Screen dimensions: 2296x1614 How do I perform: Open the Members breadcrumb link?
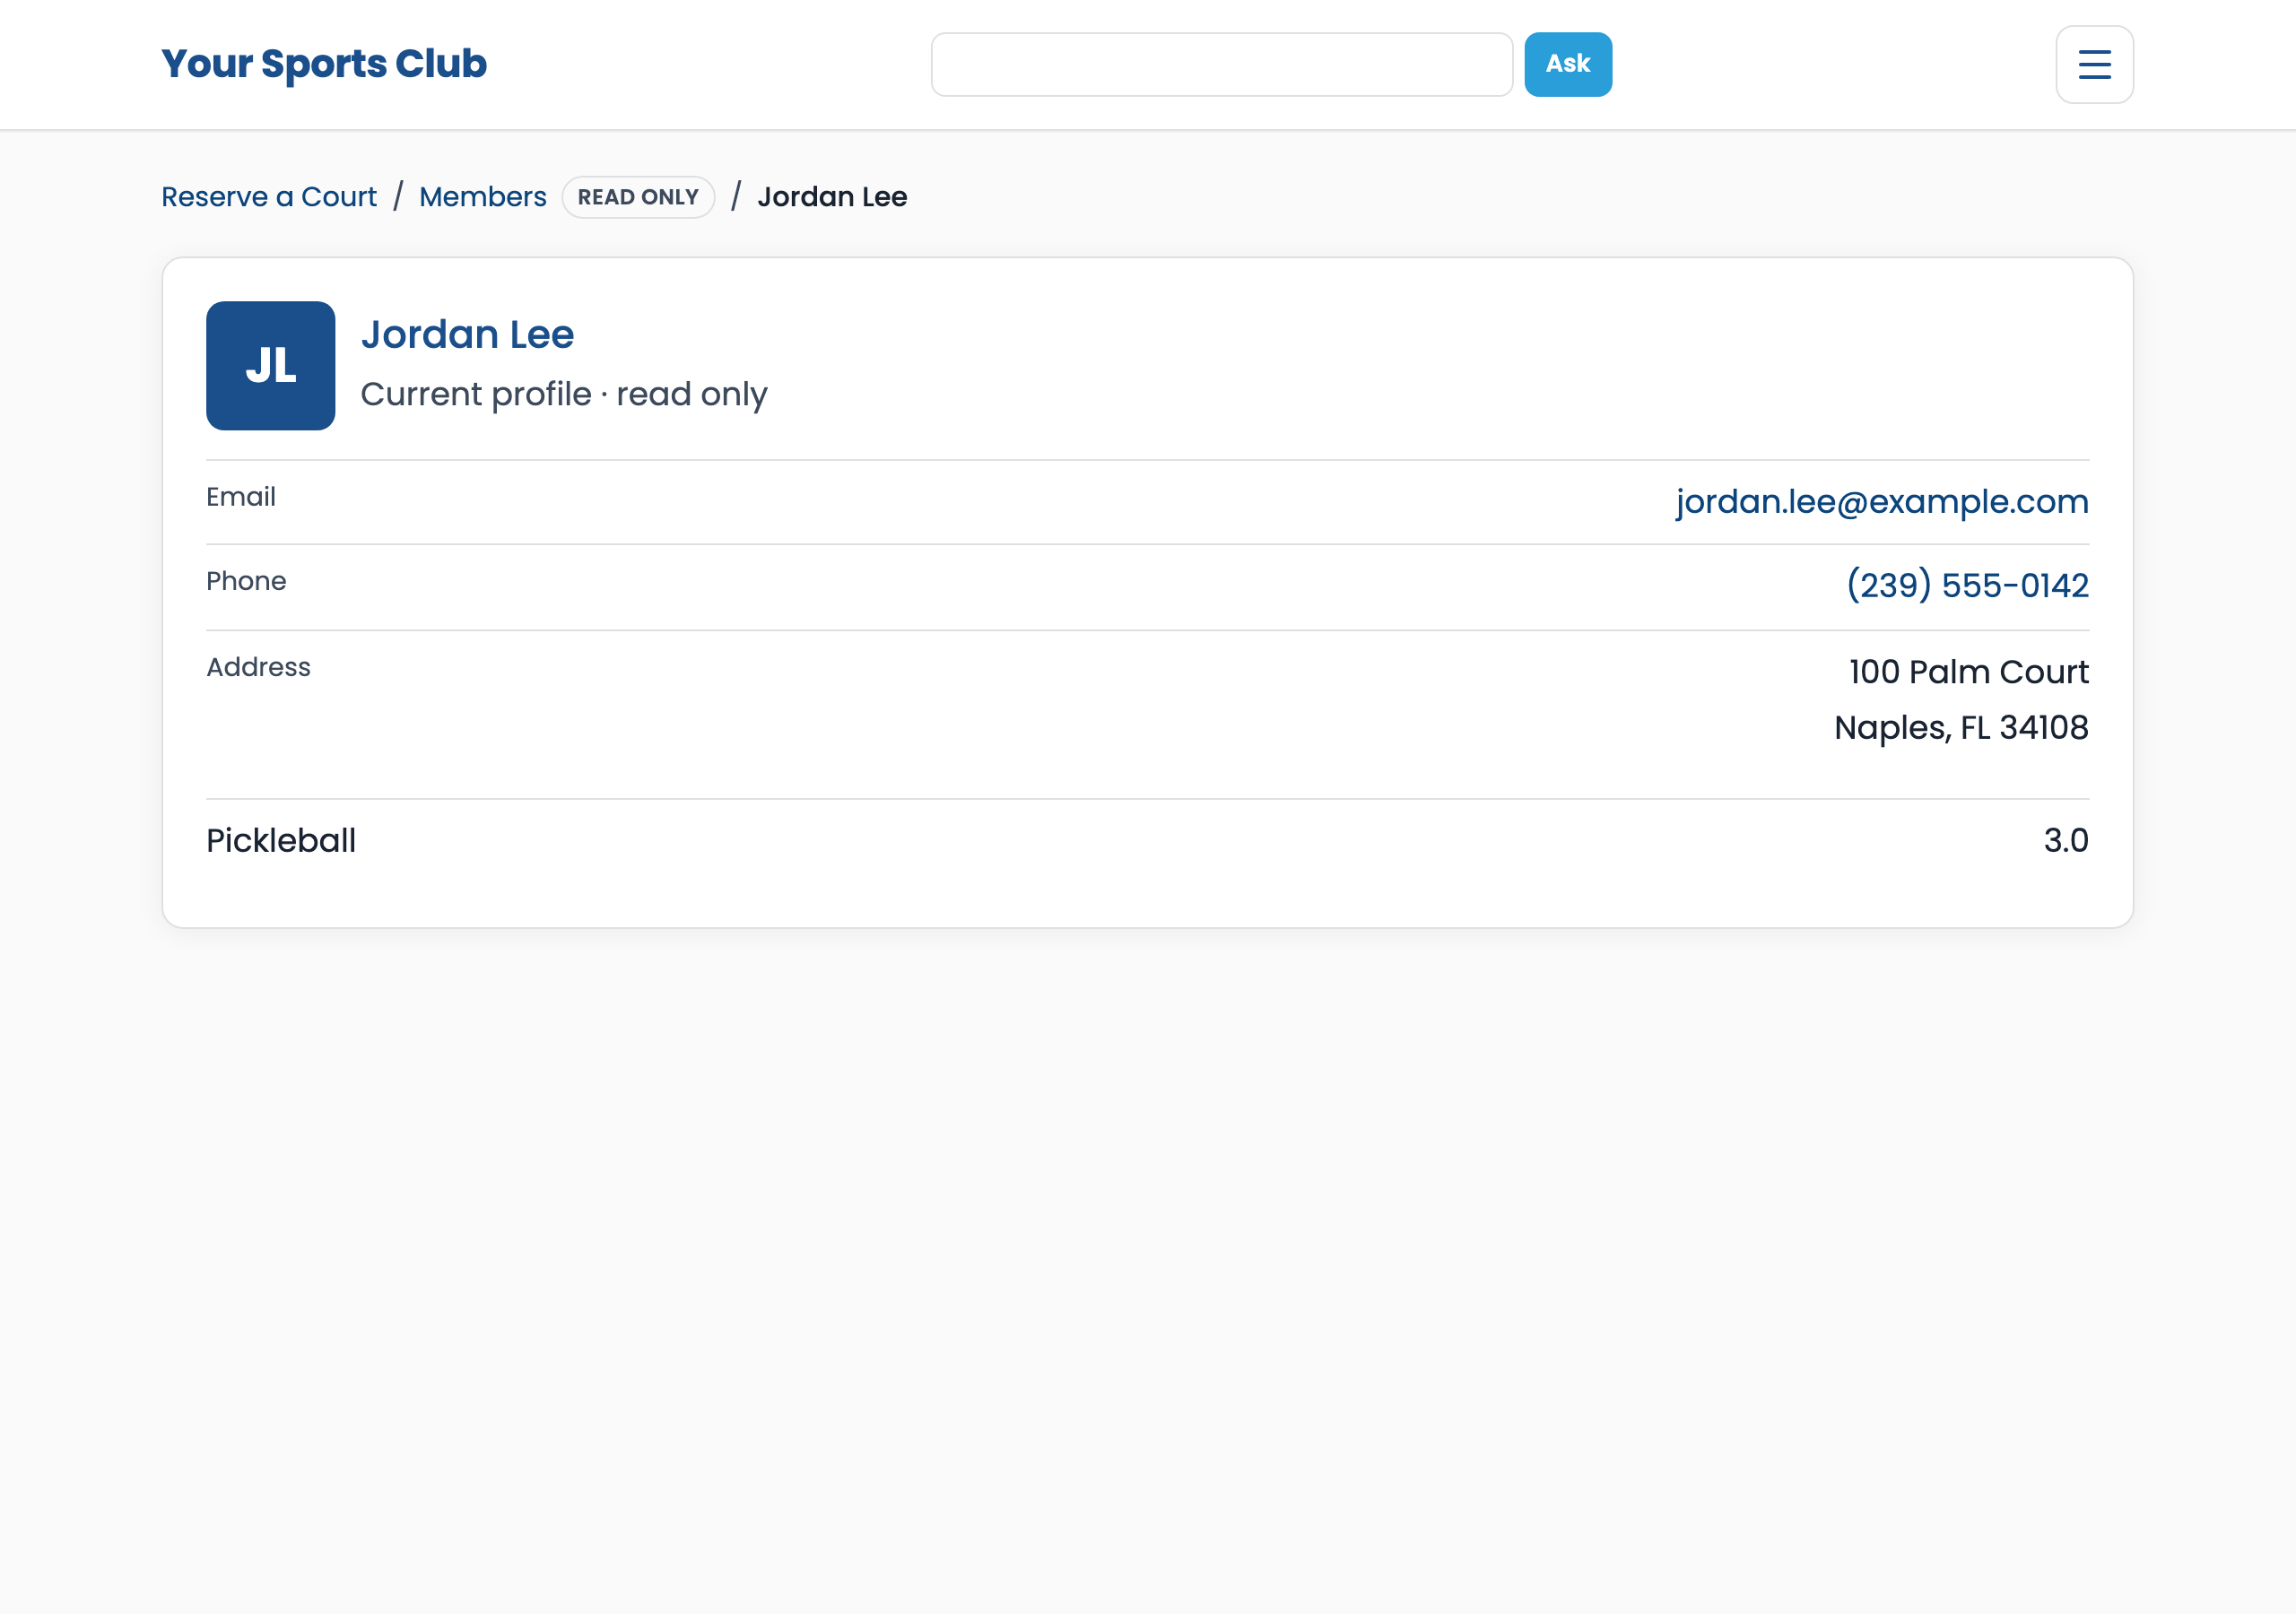point(483,197)
